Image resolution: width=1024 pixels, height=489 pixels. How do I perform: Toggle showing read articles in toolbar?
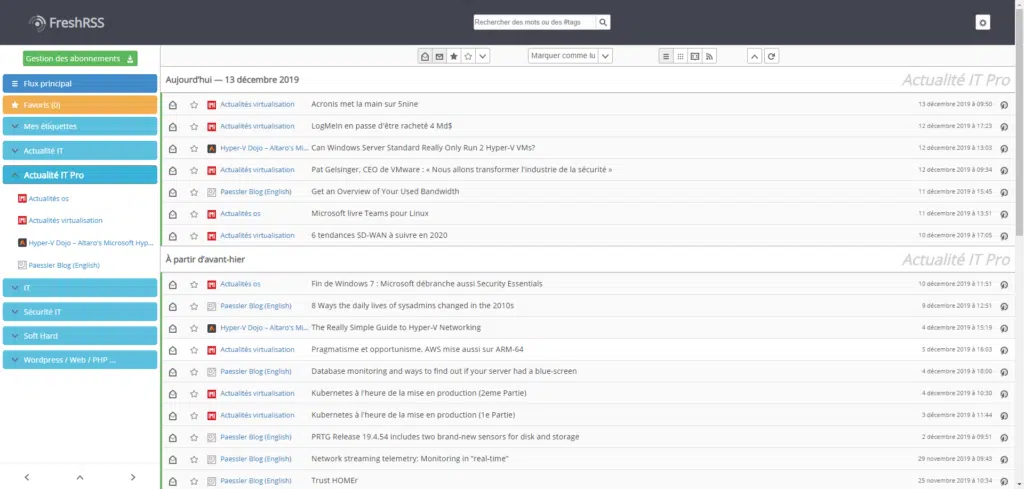pyautogui.click(x=425, y=57)
